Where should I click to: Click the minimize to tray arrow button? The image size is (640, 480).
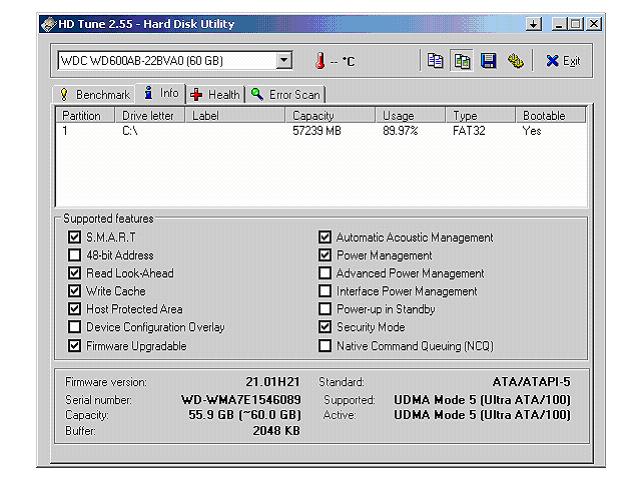click(534, 24)
